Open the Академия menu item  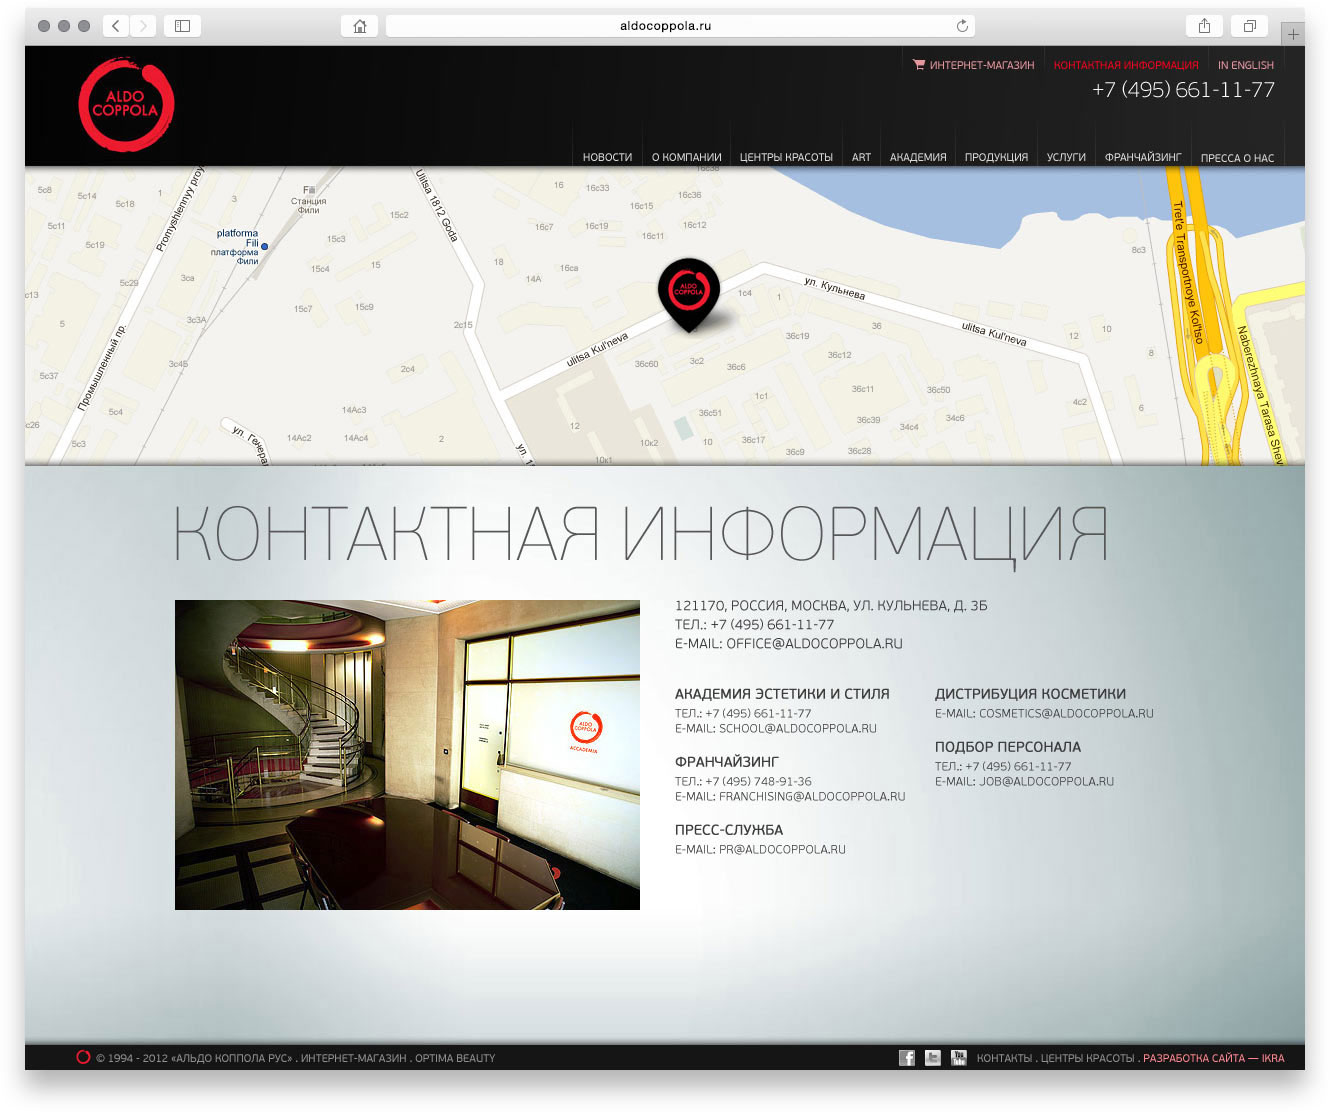coord(918,158)
